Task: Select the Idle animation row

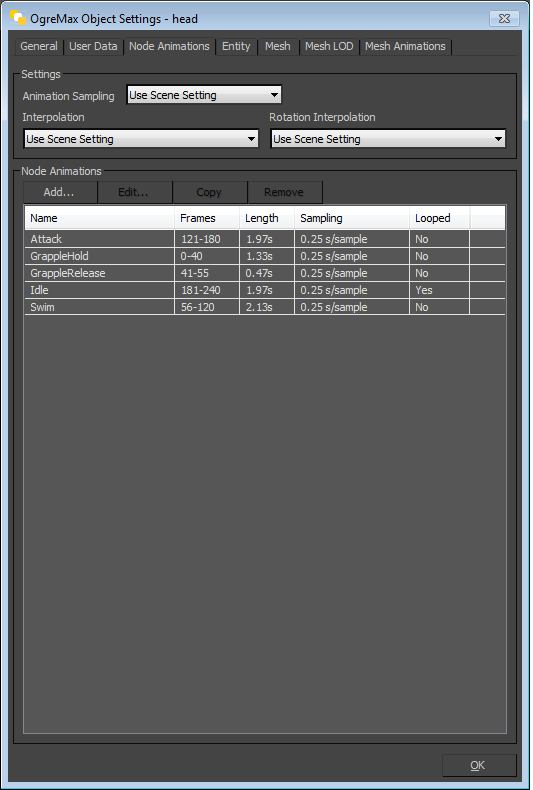Action: (265, 290)
